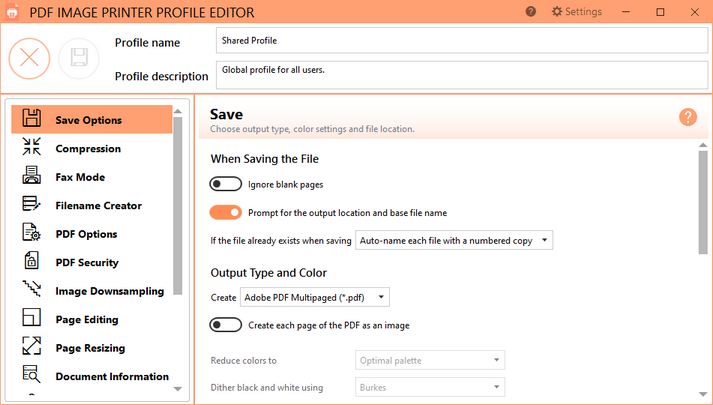Image resolution: width=713 pixels, height=405 pixels.
Task: Click the sidebar scroll down arrow
Action: pyautogui.click(x=178, y=389)
